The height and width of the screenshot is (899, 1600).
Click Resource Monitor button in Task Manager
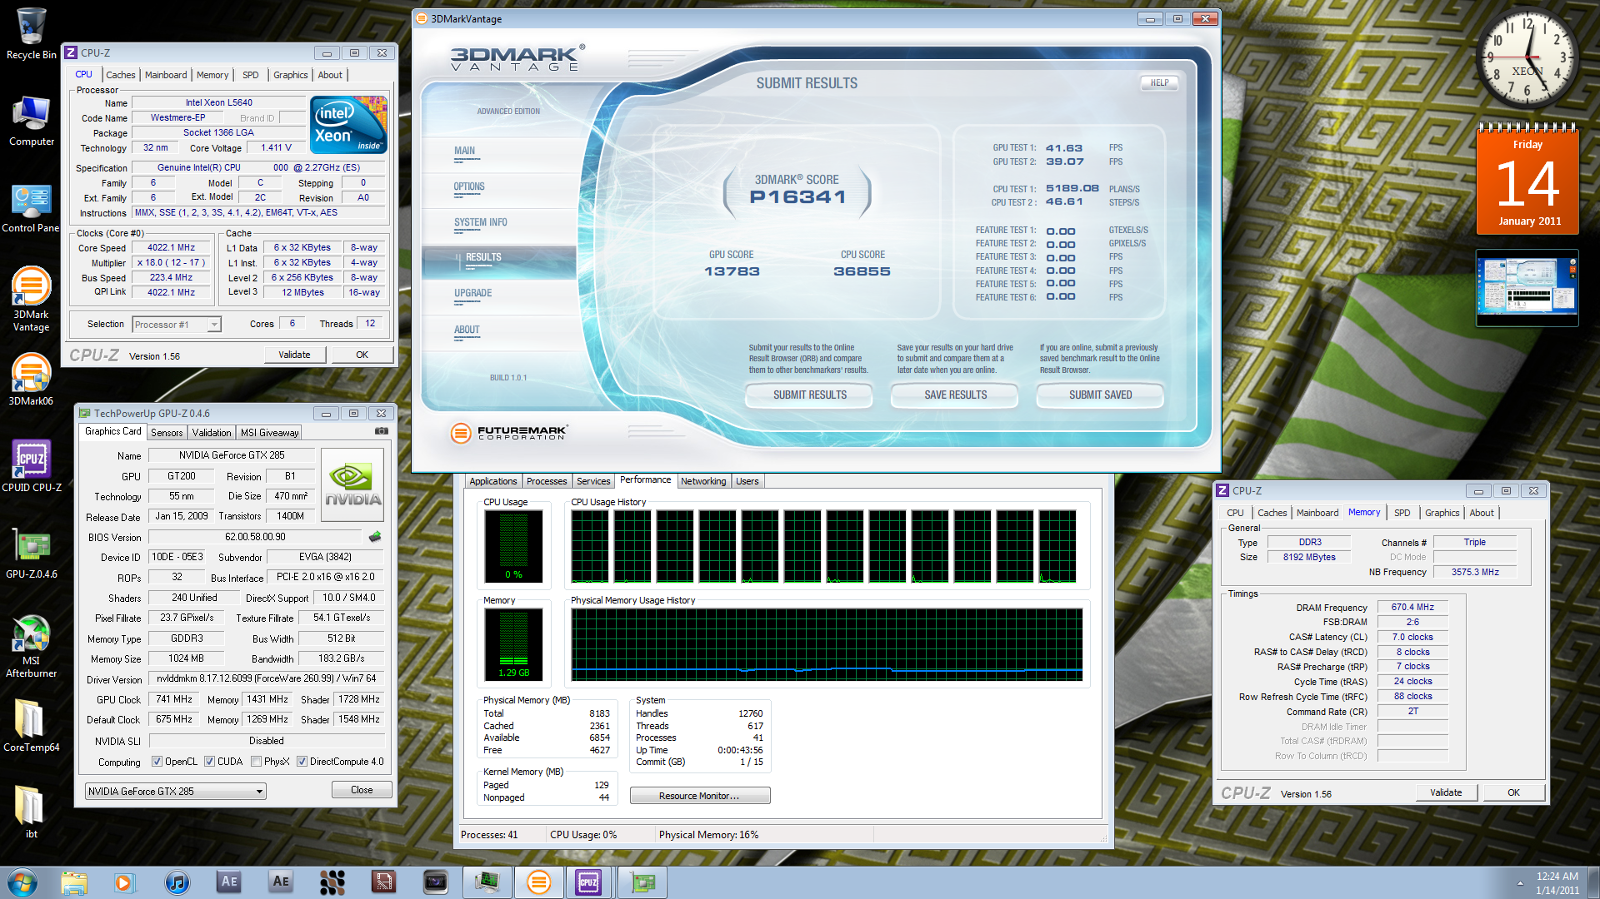tap(700, 796)
